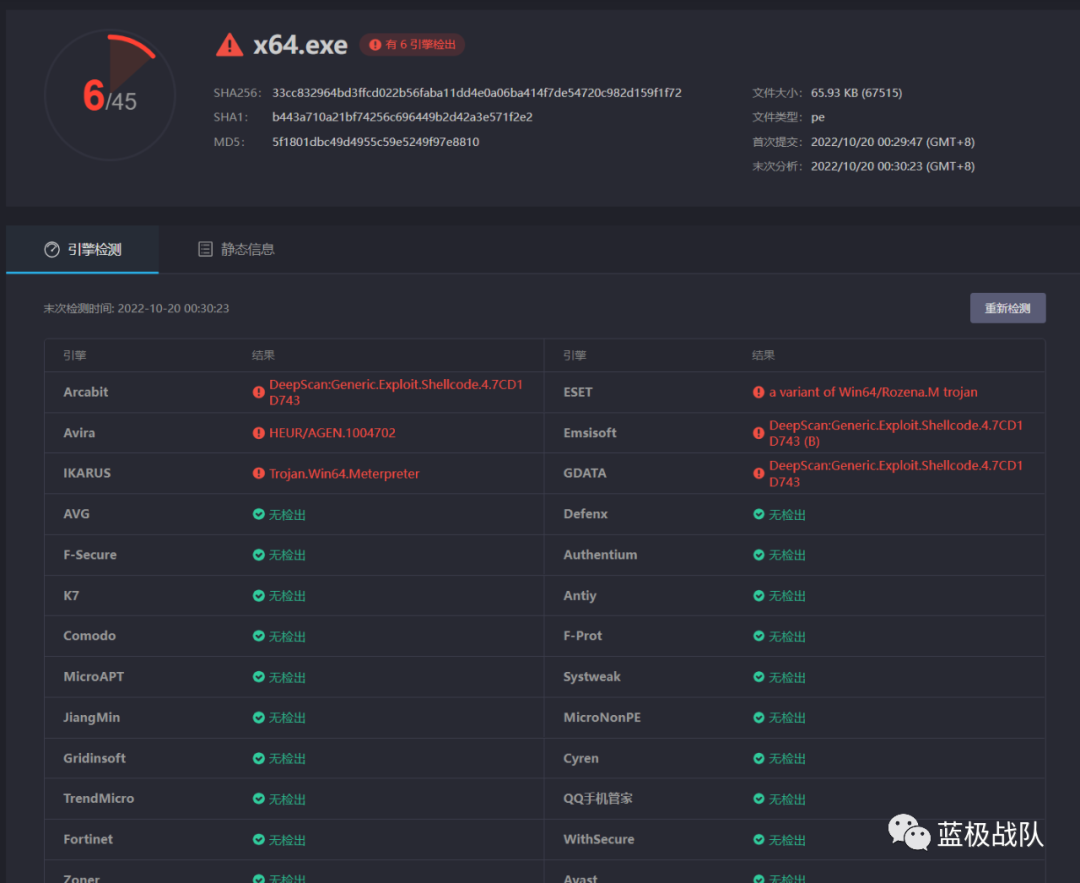Click the GDATA red alert icon

pos(758,473)
